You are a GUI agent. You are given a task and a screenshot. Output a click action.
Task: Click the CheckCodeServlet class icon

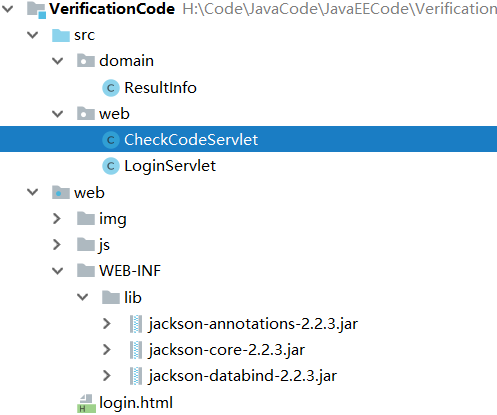[111, 140]
